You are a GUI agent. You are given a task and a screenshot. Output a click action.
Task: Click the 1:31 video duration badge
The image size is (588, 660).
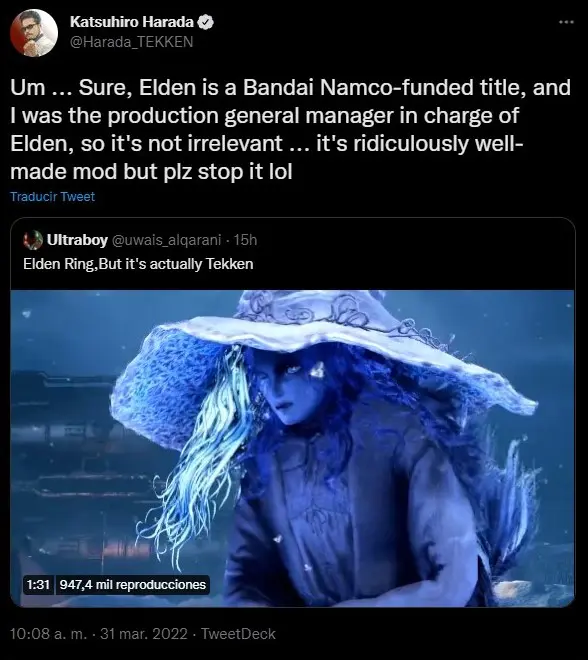tap(38, 585)
